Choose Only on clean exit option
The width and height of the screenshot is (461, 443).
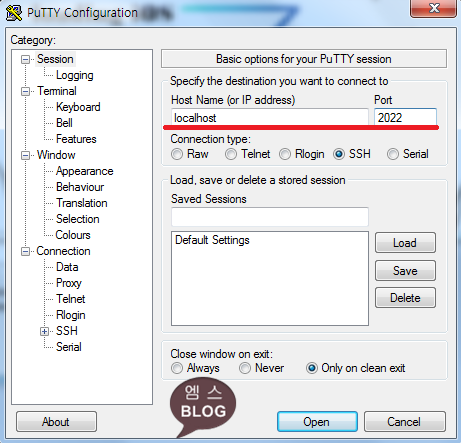pyautogui.click(x=312, y=368)
